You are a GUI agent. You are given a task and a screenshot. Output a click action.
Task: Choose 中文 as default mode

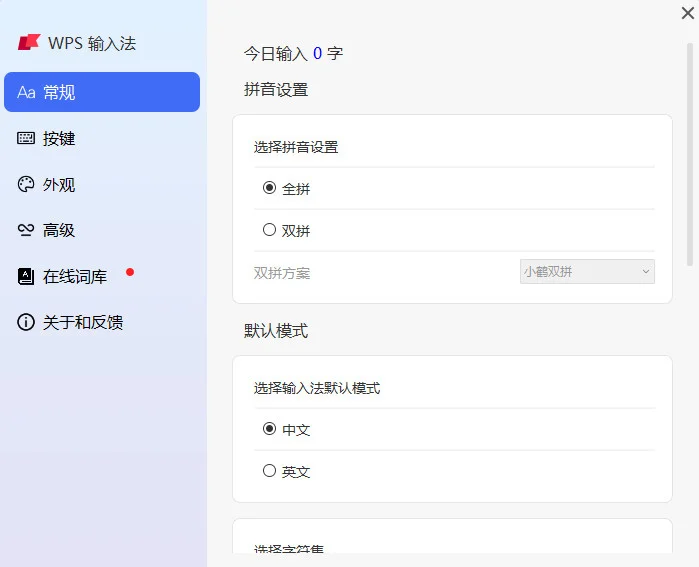point(269,429)
